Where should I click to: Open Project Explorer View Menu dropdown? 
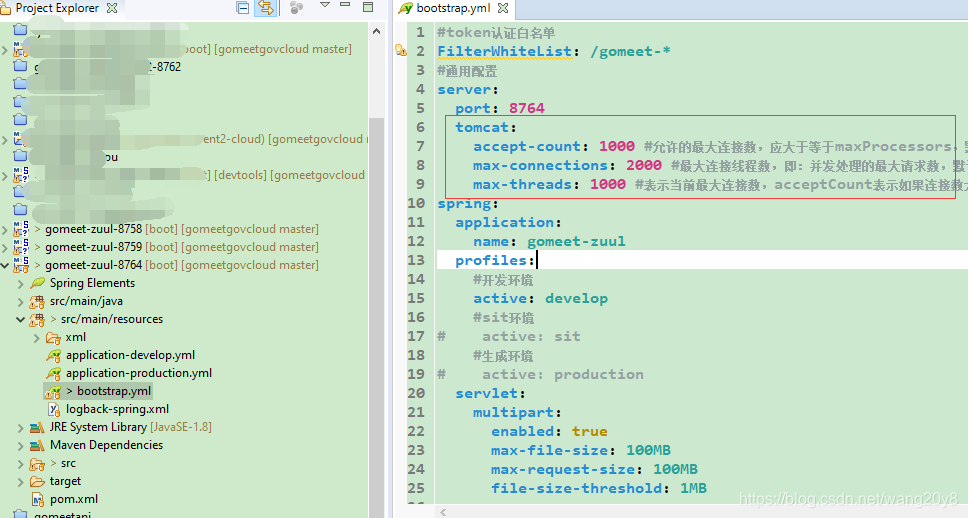(325, 6)
